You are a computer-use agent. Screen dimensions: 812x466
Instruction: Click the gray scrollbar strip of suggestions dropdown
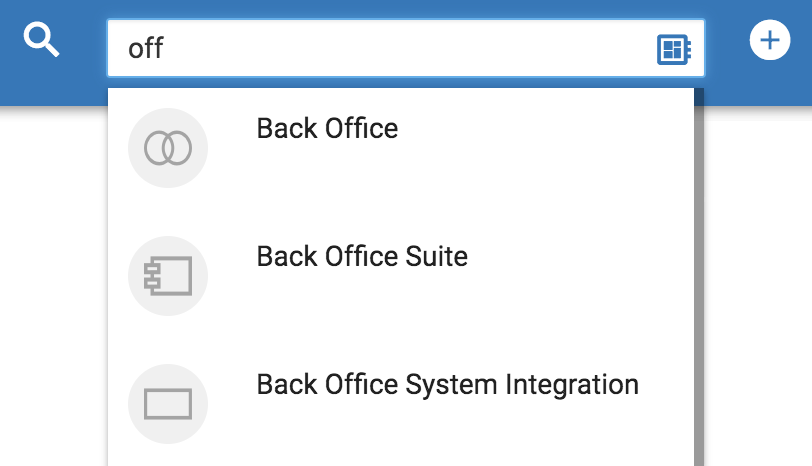point(699,280)
